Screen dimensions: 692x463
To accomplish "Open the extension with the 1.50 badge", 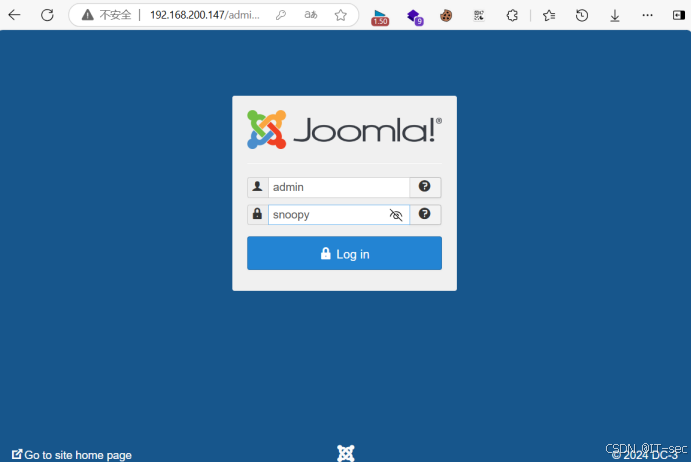I will tap(380, 17).
